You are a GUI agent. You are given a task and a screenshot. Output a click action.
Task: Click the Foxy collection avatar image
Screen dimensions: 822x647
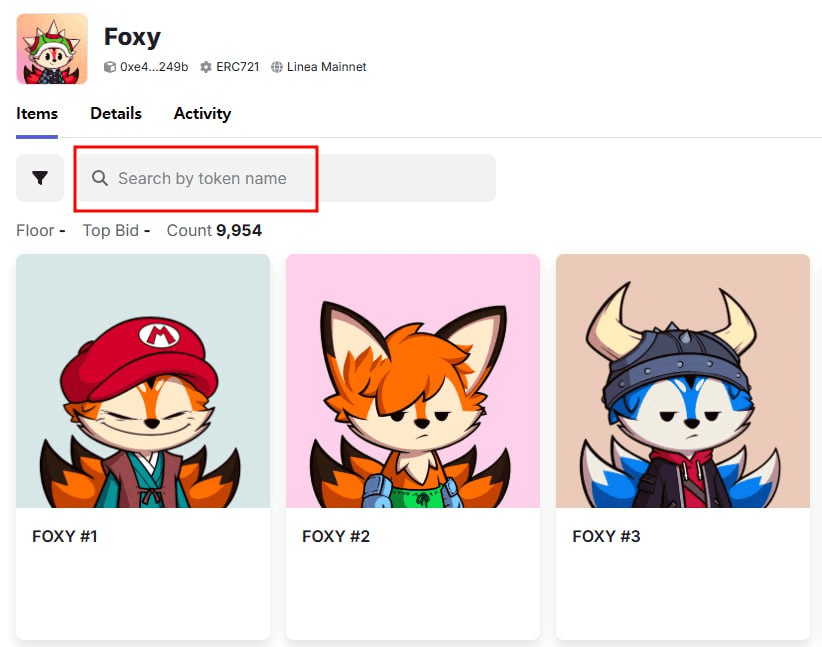52,49
